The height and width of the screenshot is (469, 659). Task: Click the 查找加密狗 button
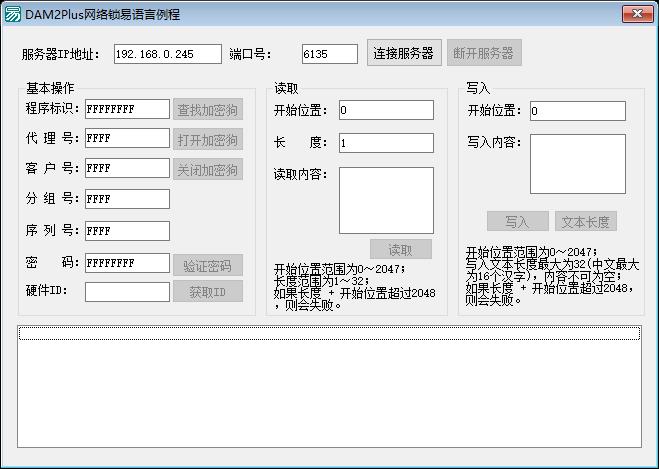tap(208, 109)
